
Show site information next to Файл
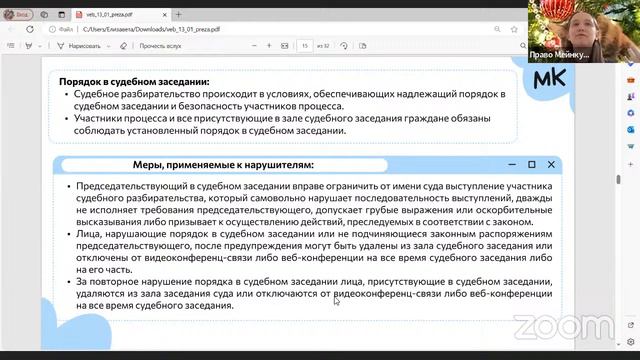coord(52,29)
